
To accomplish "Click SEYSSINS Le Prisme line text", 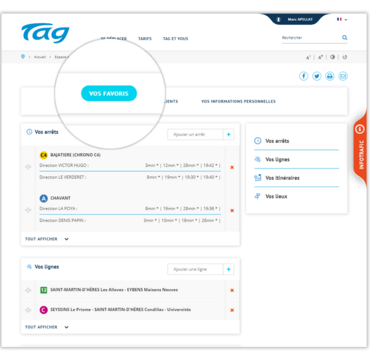I will pos(121,310).
